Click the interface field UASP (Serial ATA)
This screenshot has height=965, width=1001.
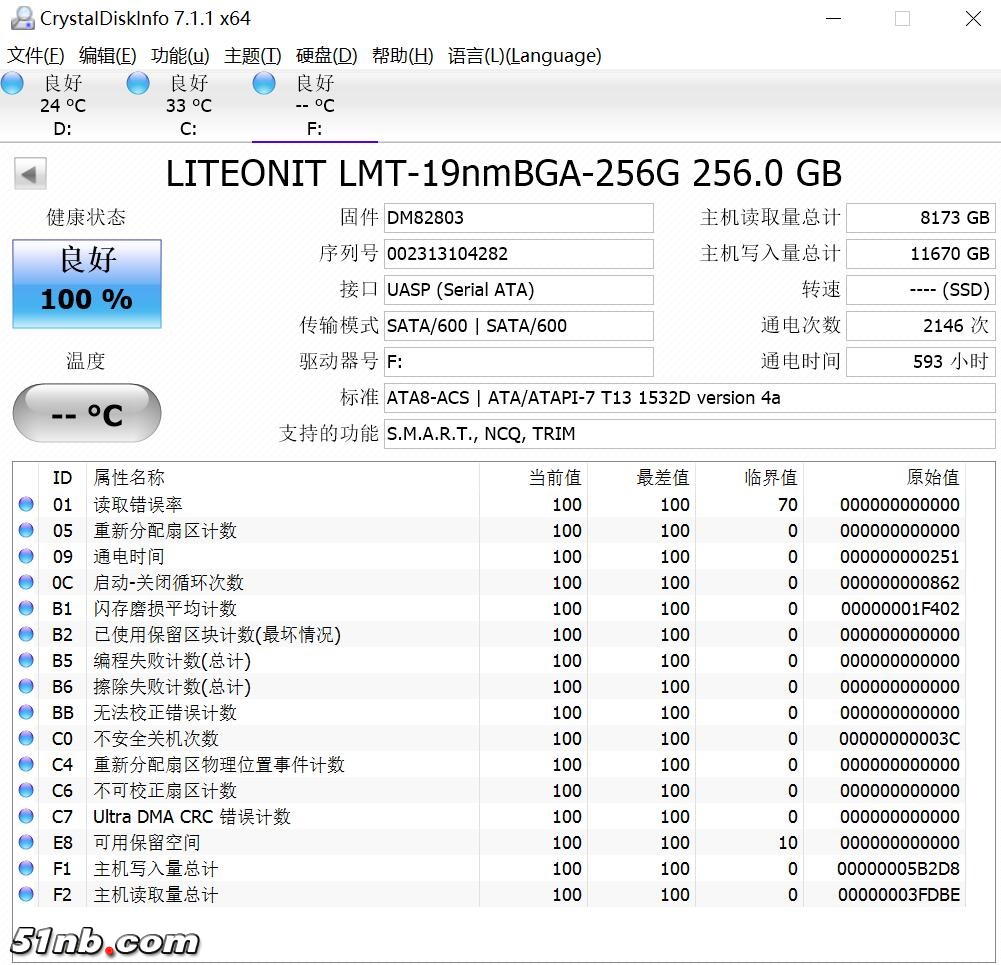pyautogui.click(x=518, y=290)
